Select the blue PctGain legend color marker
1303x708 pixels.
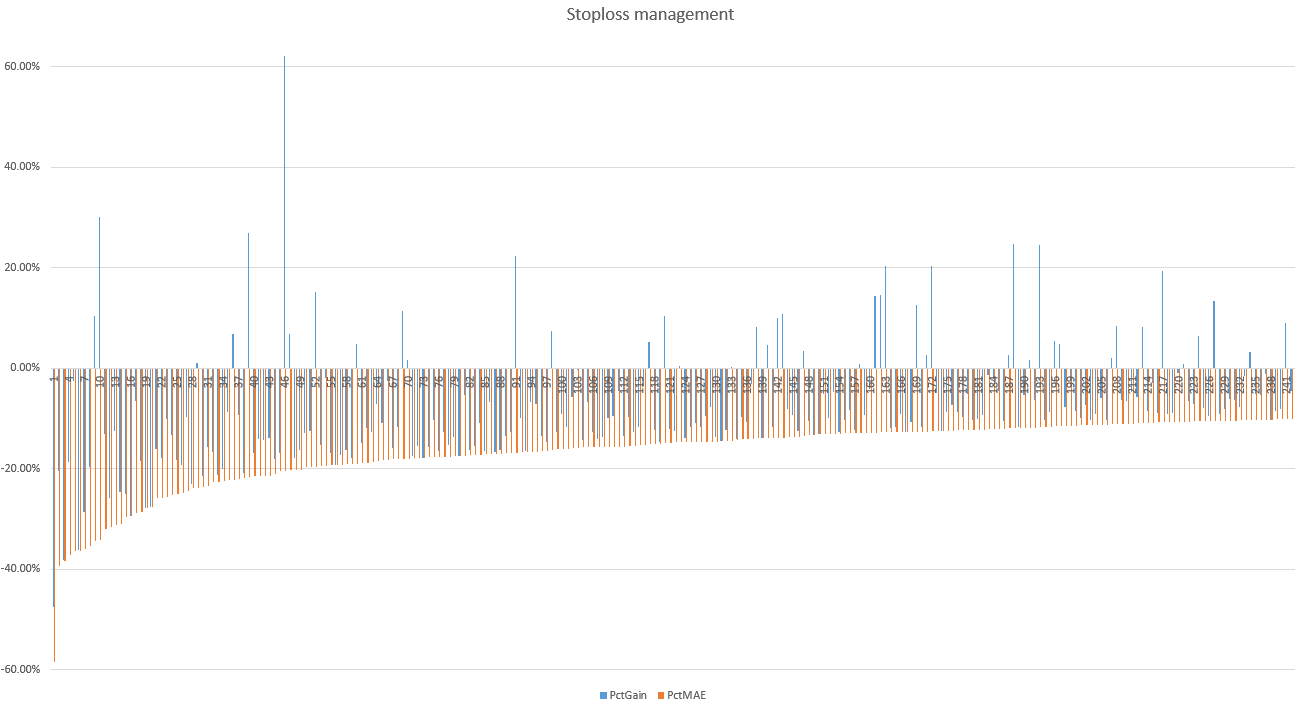603,694
